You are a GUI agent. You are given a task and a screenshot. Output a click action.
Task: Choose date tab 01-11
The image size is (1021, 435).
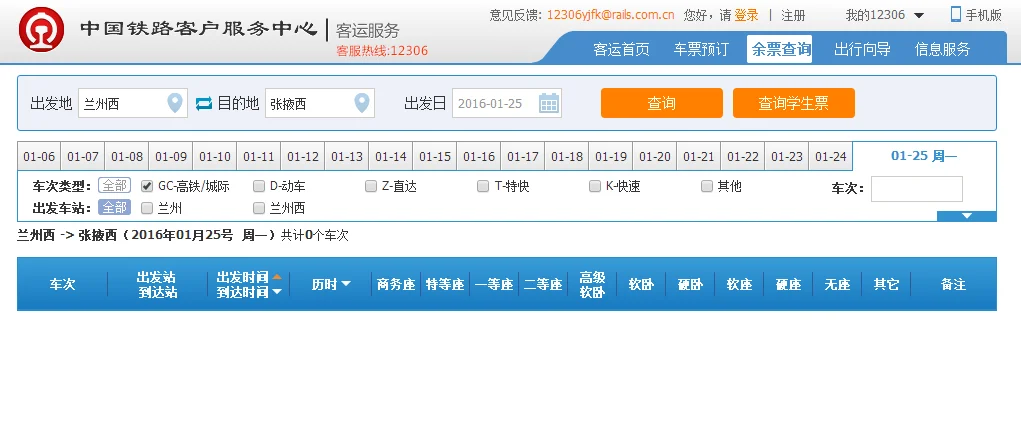pyautogui.click(x=259, y=156)
